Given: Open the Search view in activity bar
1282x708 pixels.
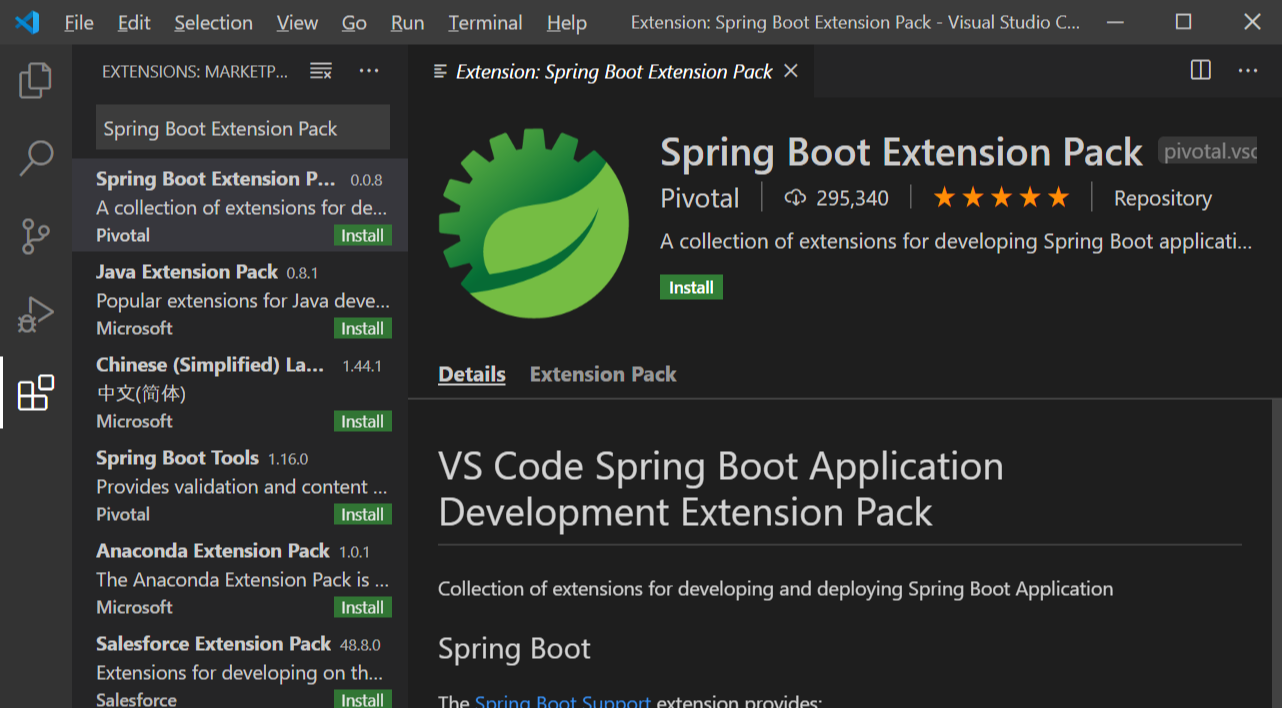Looking at the screenshot, I should click(36, 158).
